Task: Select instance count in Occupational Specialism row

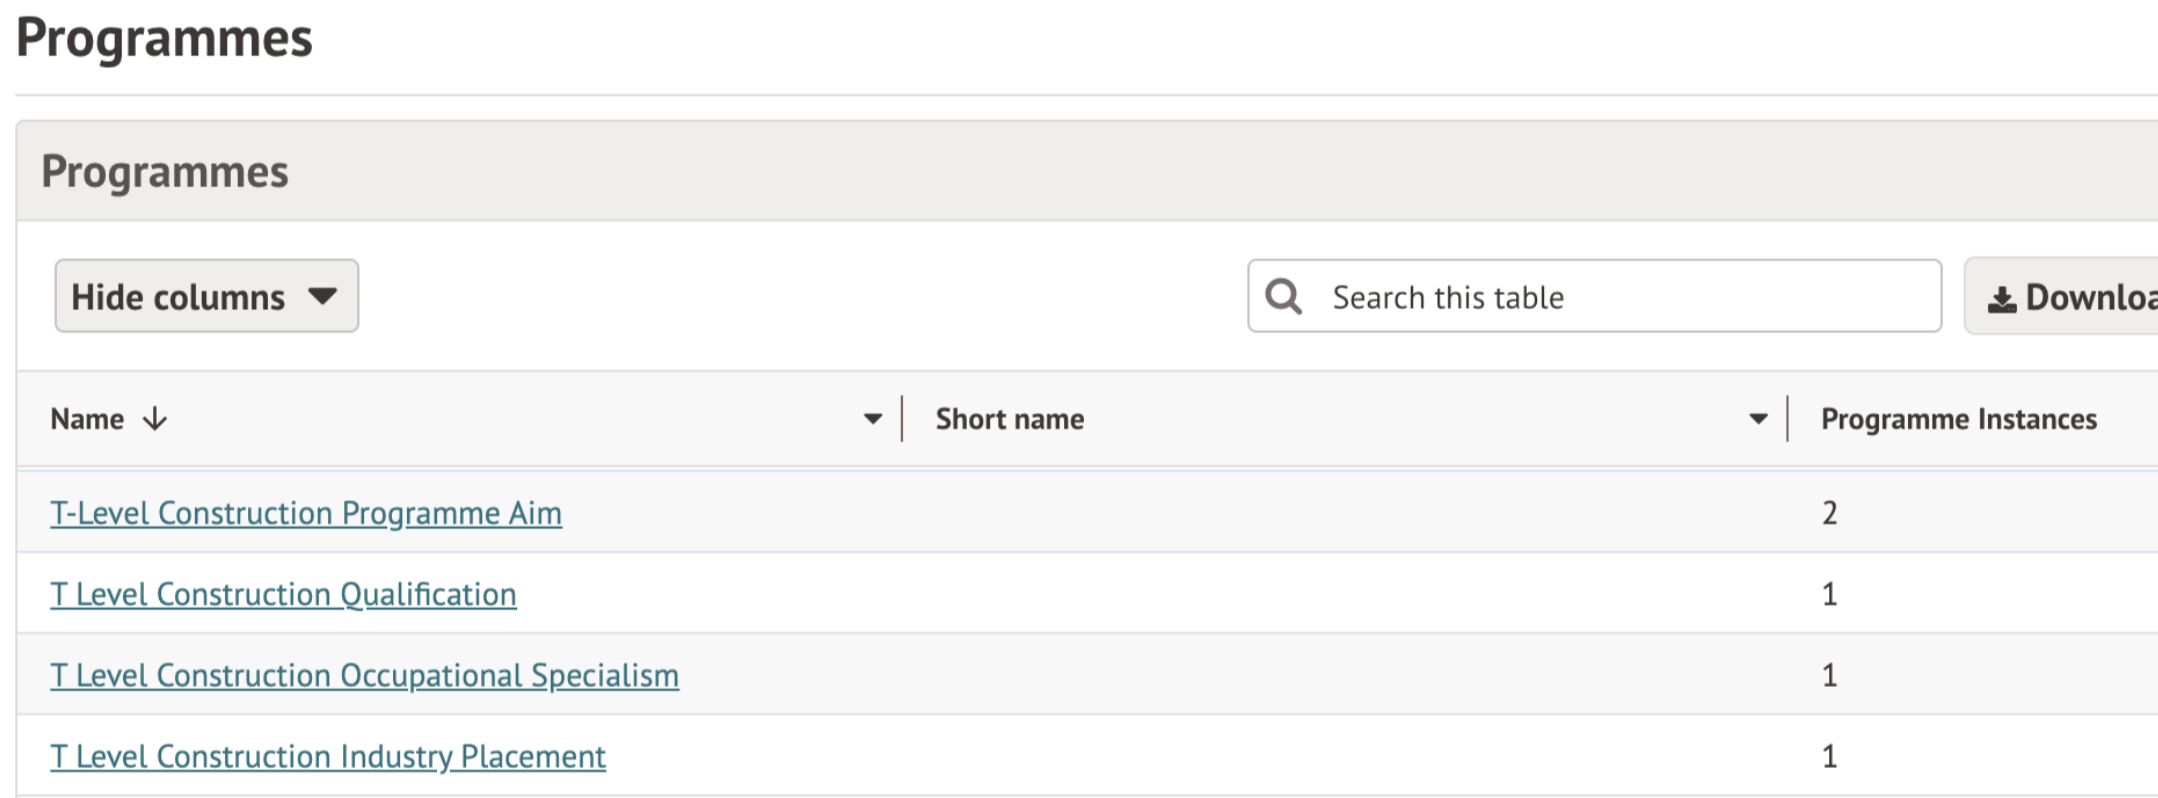Action: click(x=1829, y=675)
